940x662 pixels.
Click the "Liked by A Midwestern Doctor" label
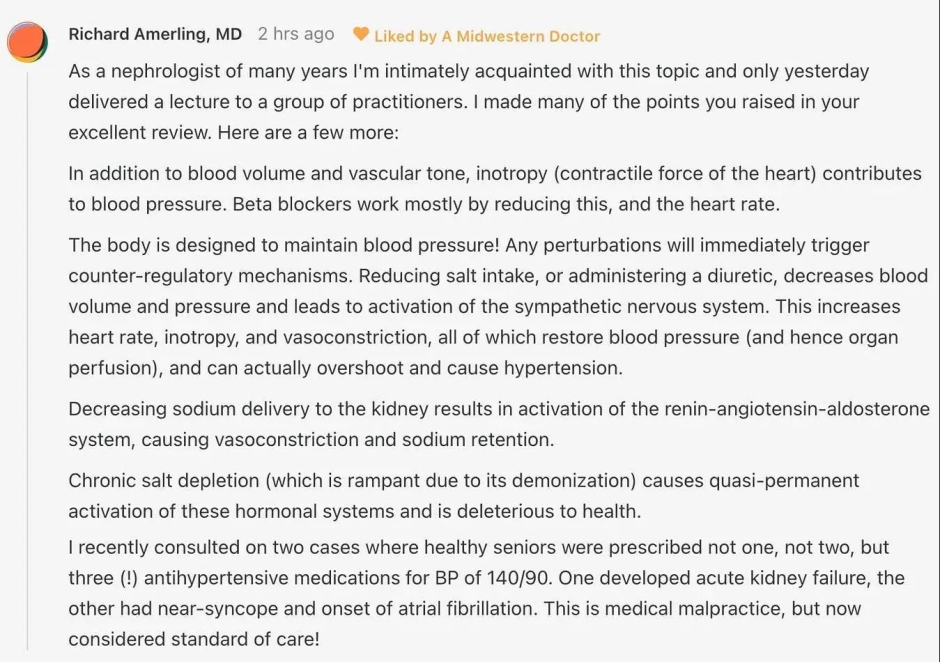coord(487,36)
